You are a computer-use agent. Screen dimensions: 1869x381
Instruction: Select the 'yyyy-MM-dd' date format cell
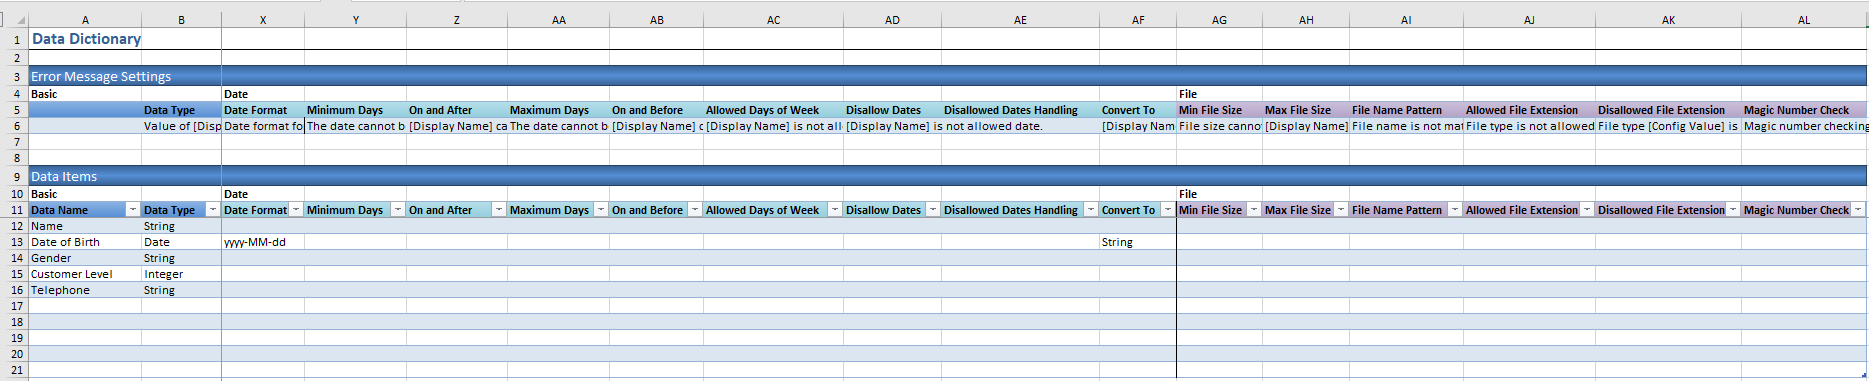[263, 242]
